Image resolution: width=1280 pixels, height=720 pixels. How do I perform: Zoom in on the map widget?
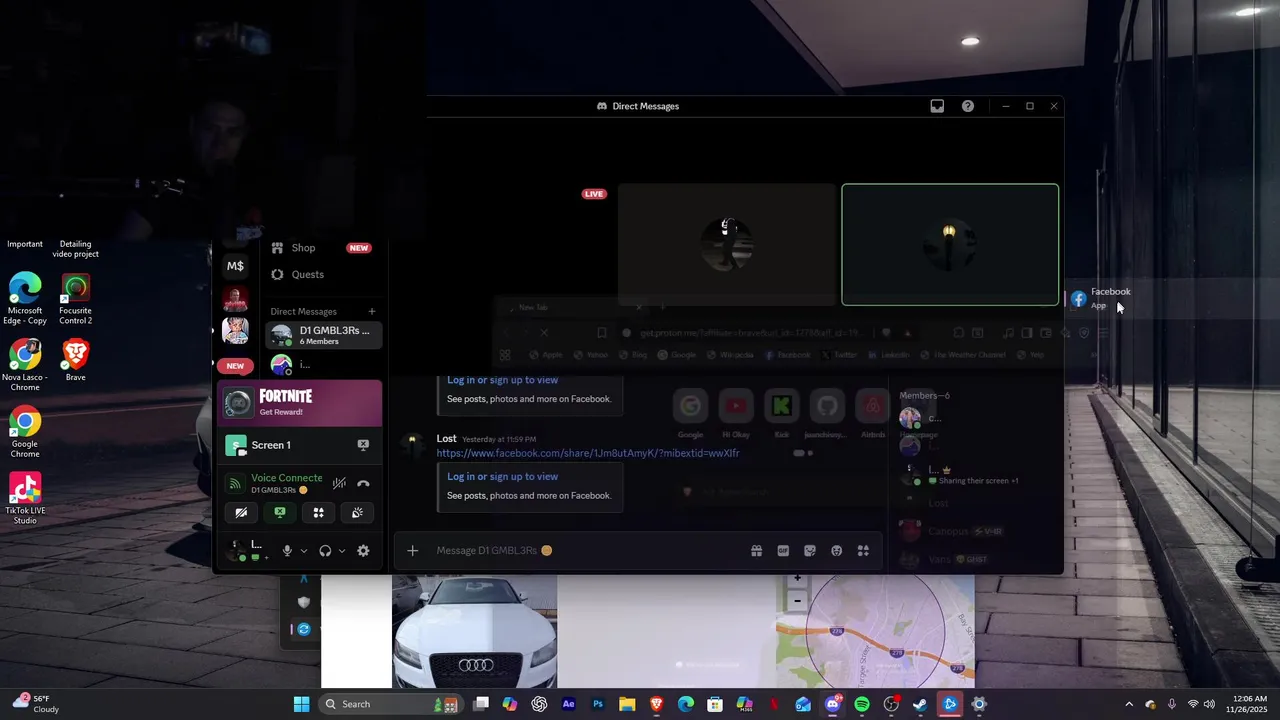(x=797, y=579)
